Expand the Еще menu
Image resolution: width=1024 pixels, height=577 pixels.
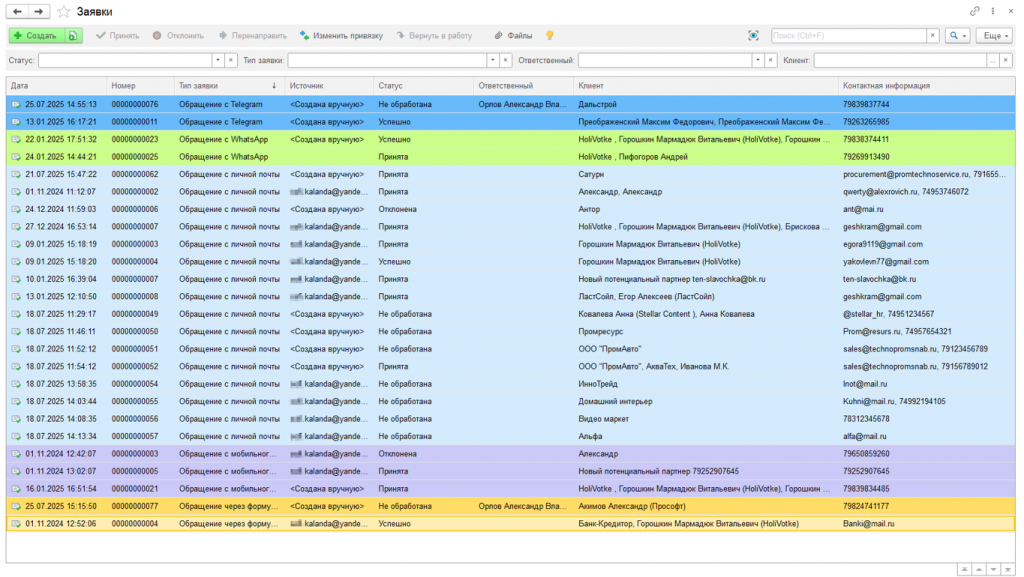pos(994,35)
